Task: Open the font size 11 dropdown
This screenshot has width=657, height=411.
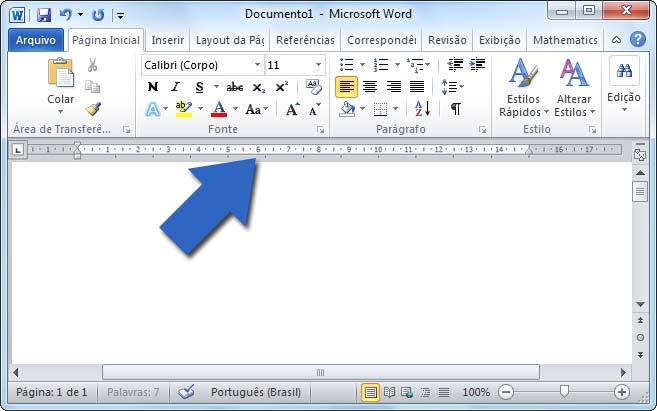Action: point(318,65)
